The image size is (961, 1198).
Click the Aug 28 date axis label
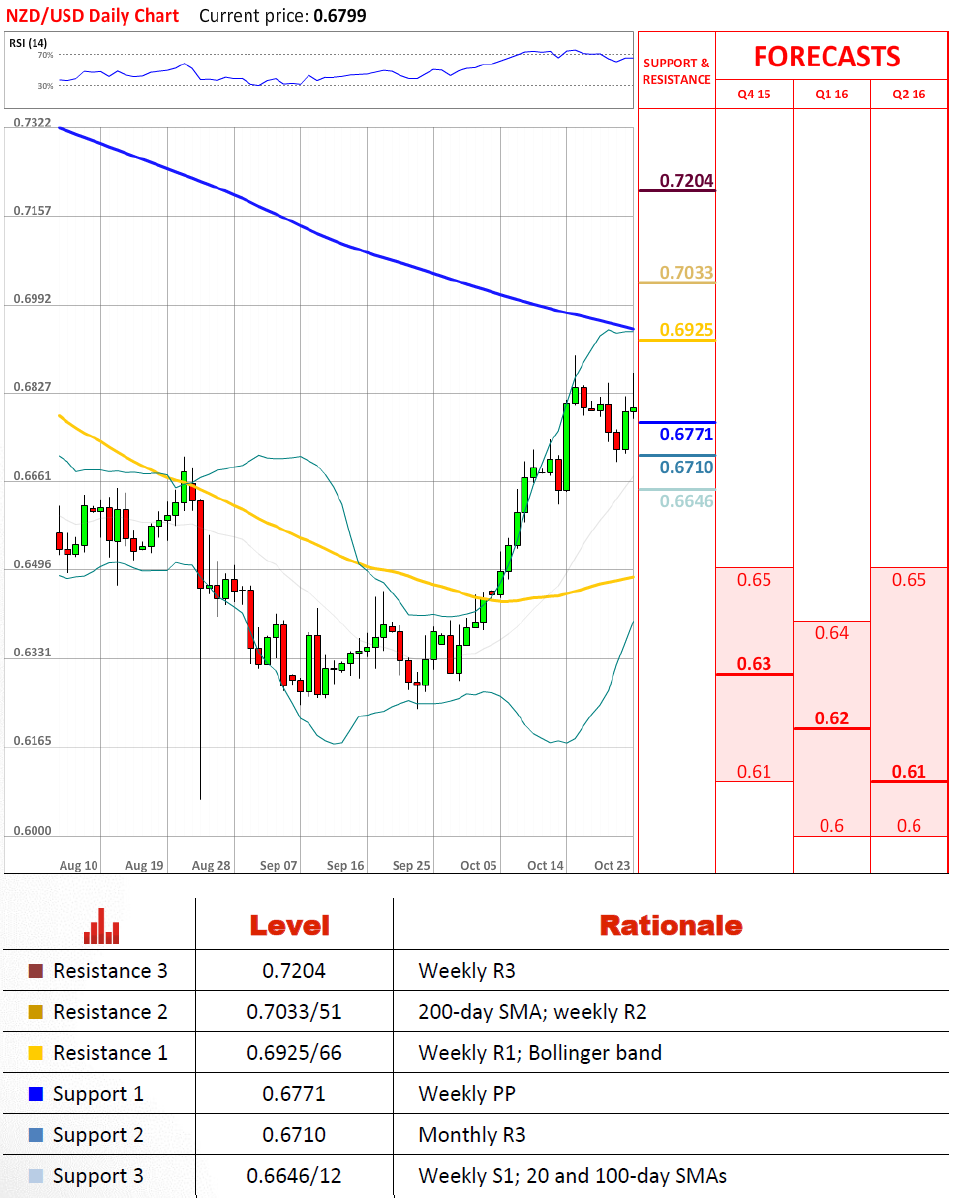tap(211, 866)
